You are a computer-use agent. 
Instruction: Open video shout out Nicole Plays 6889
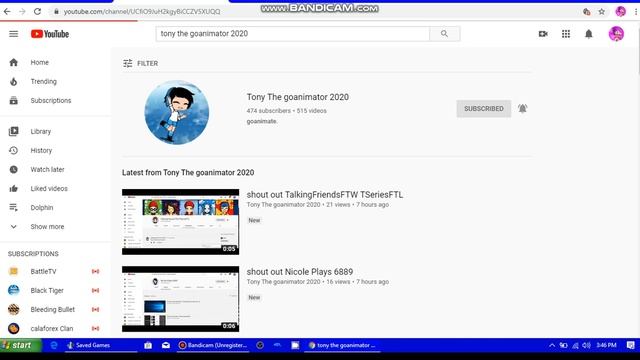pos(300,272)
